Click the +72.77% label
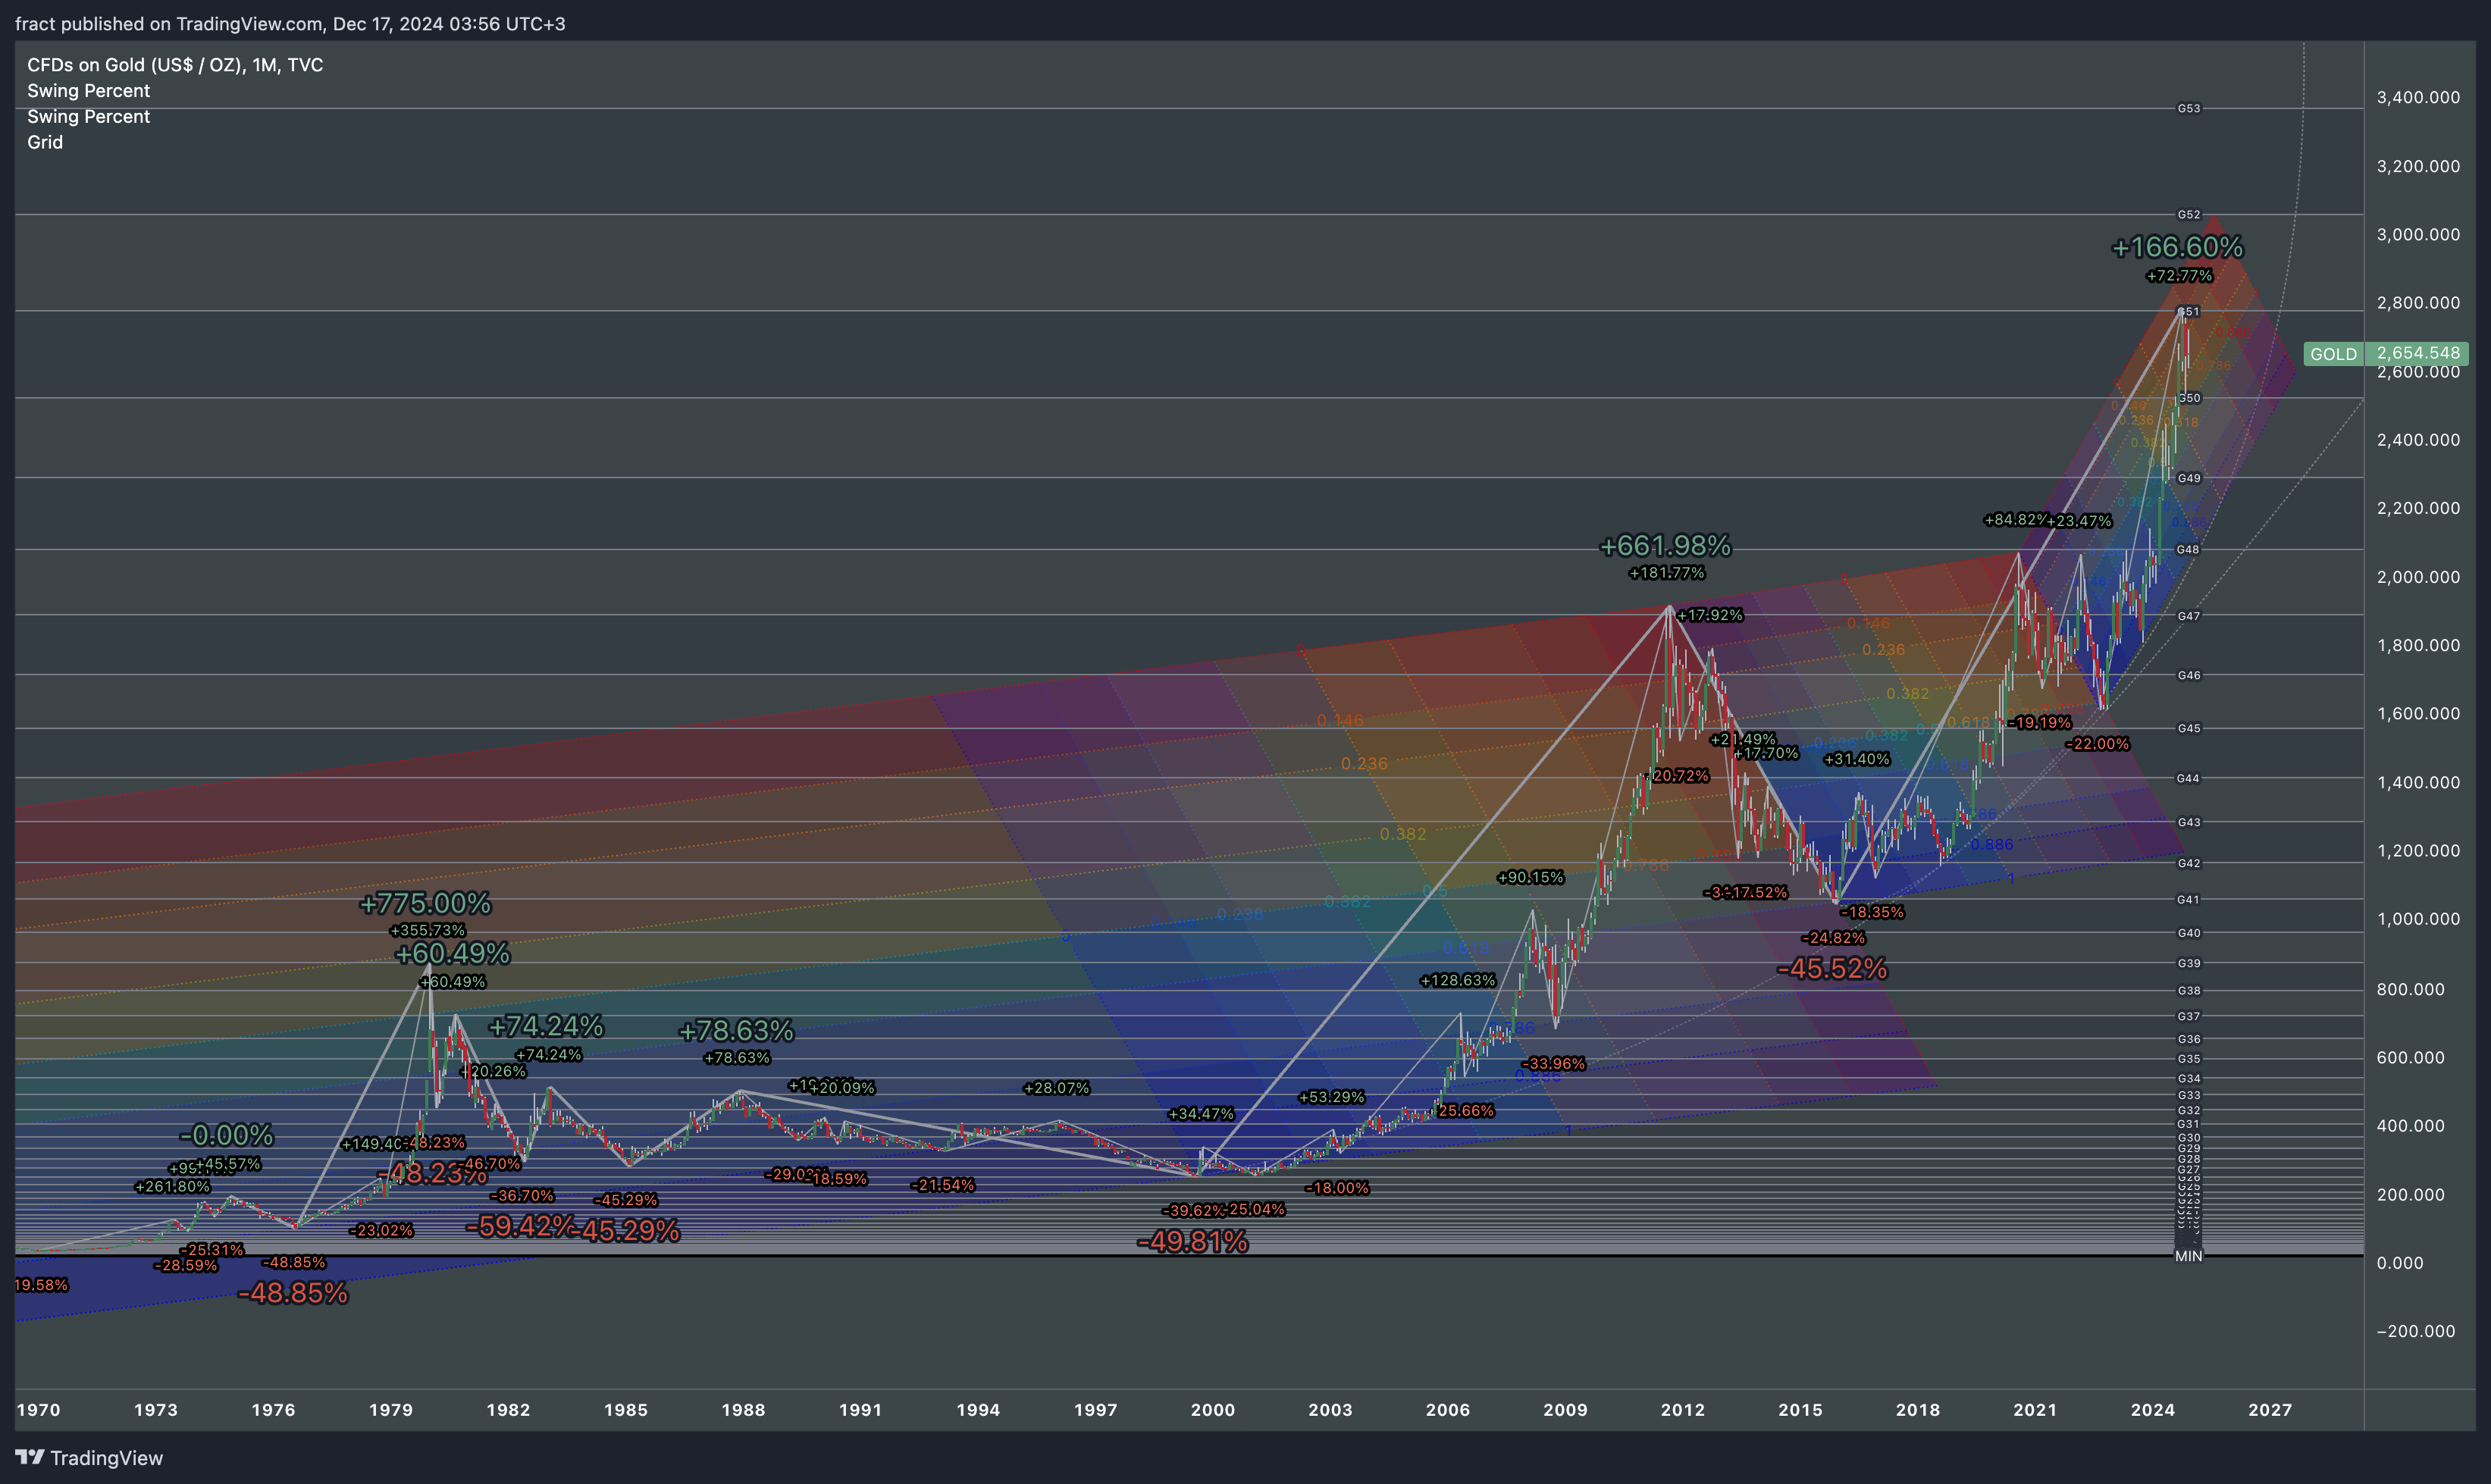The height and width of the screenshot is (1484, 2491). [2179, 275]
